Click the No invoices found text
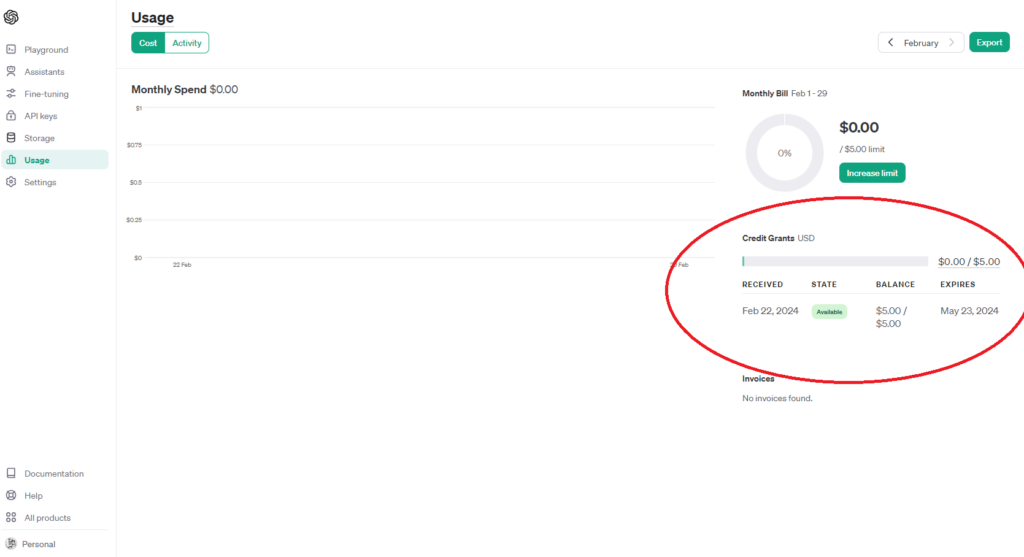Screen dimensions: 1024x557 (x=777, y=398)
